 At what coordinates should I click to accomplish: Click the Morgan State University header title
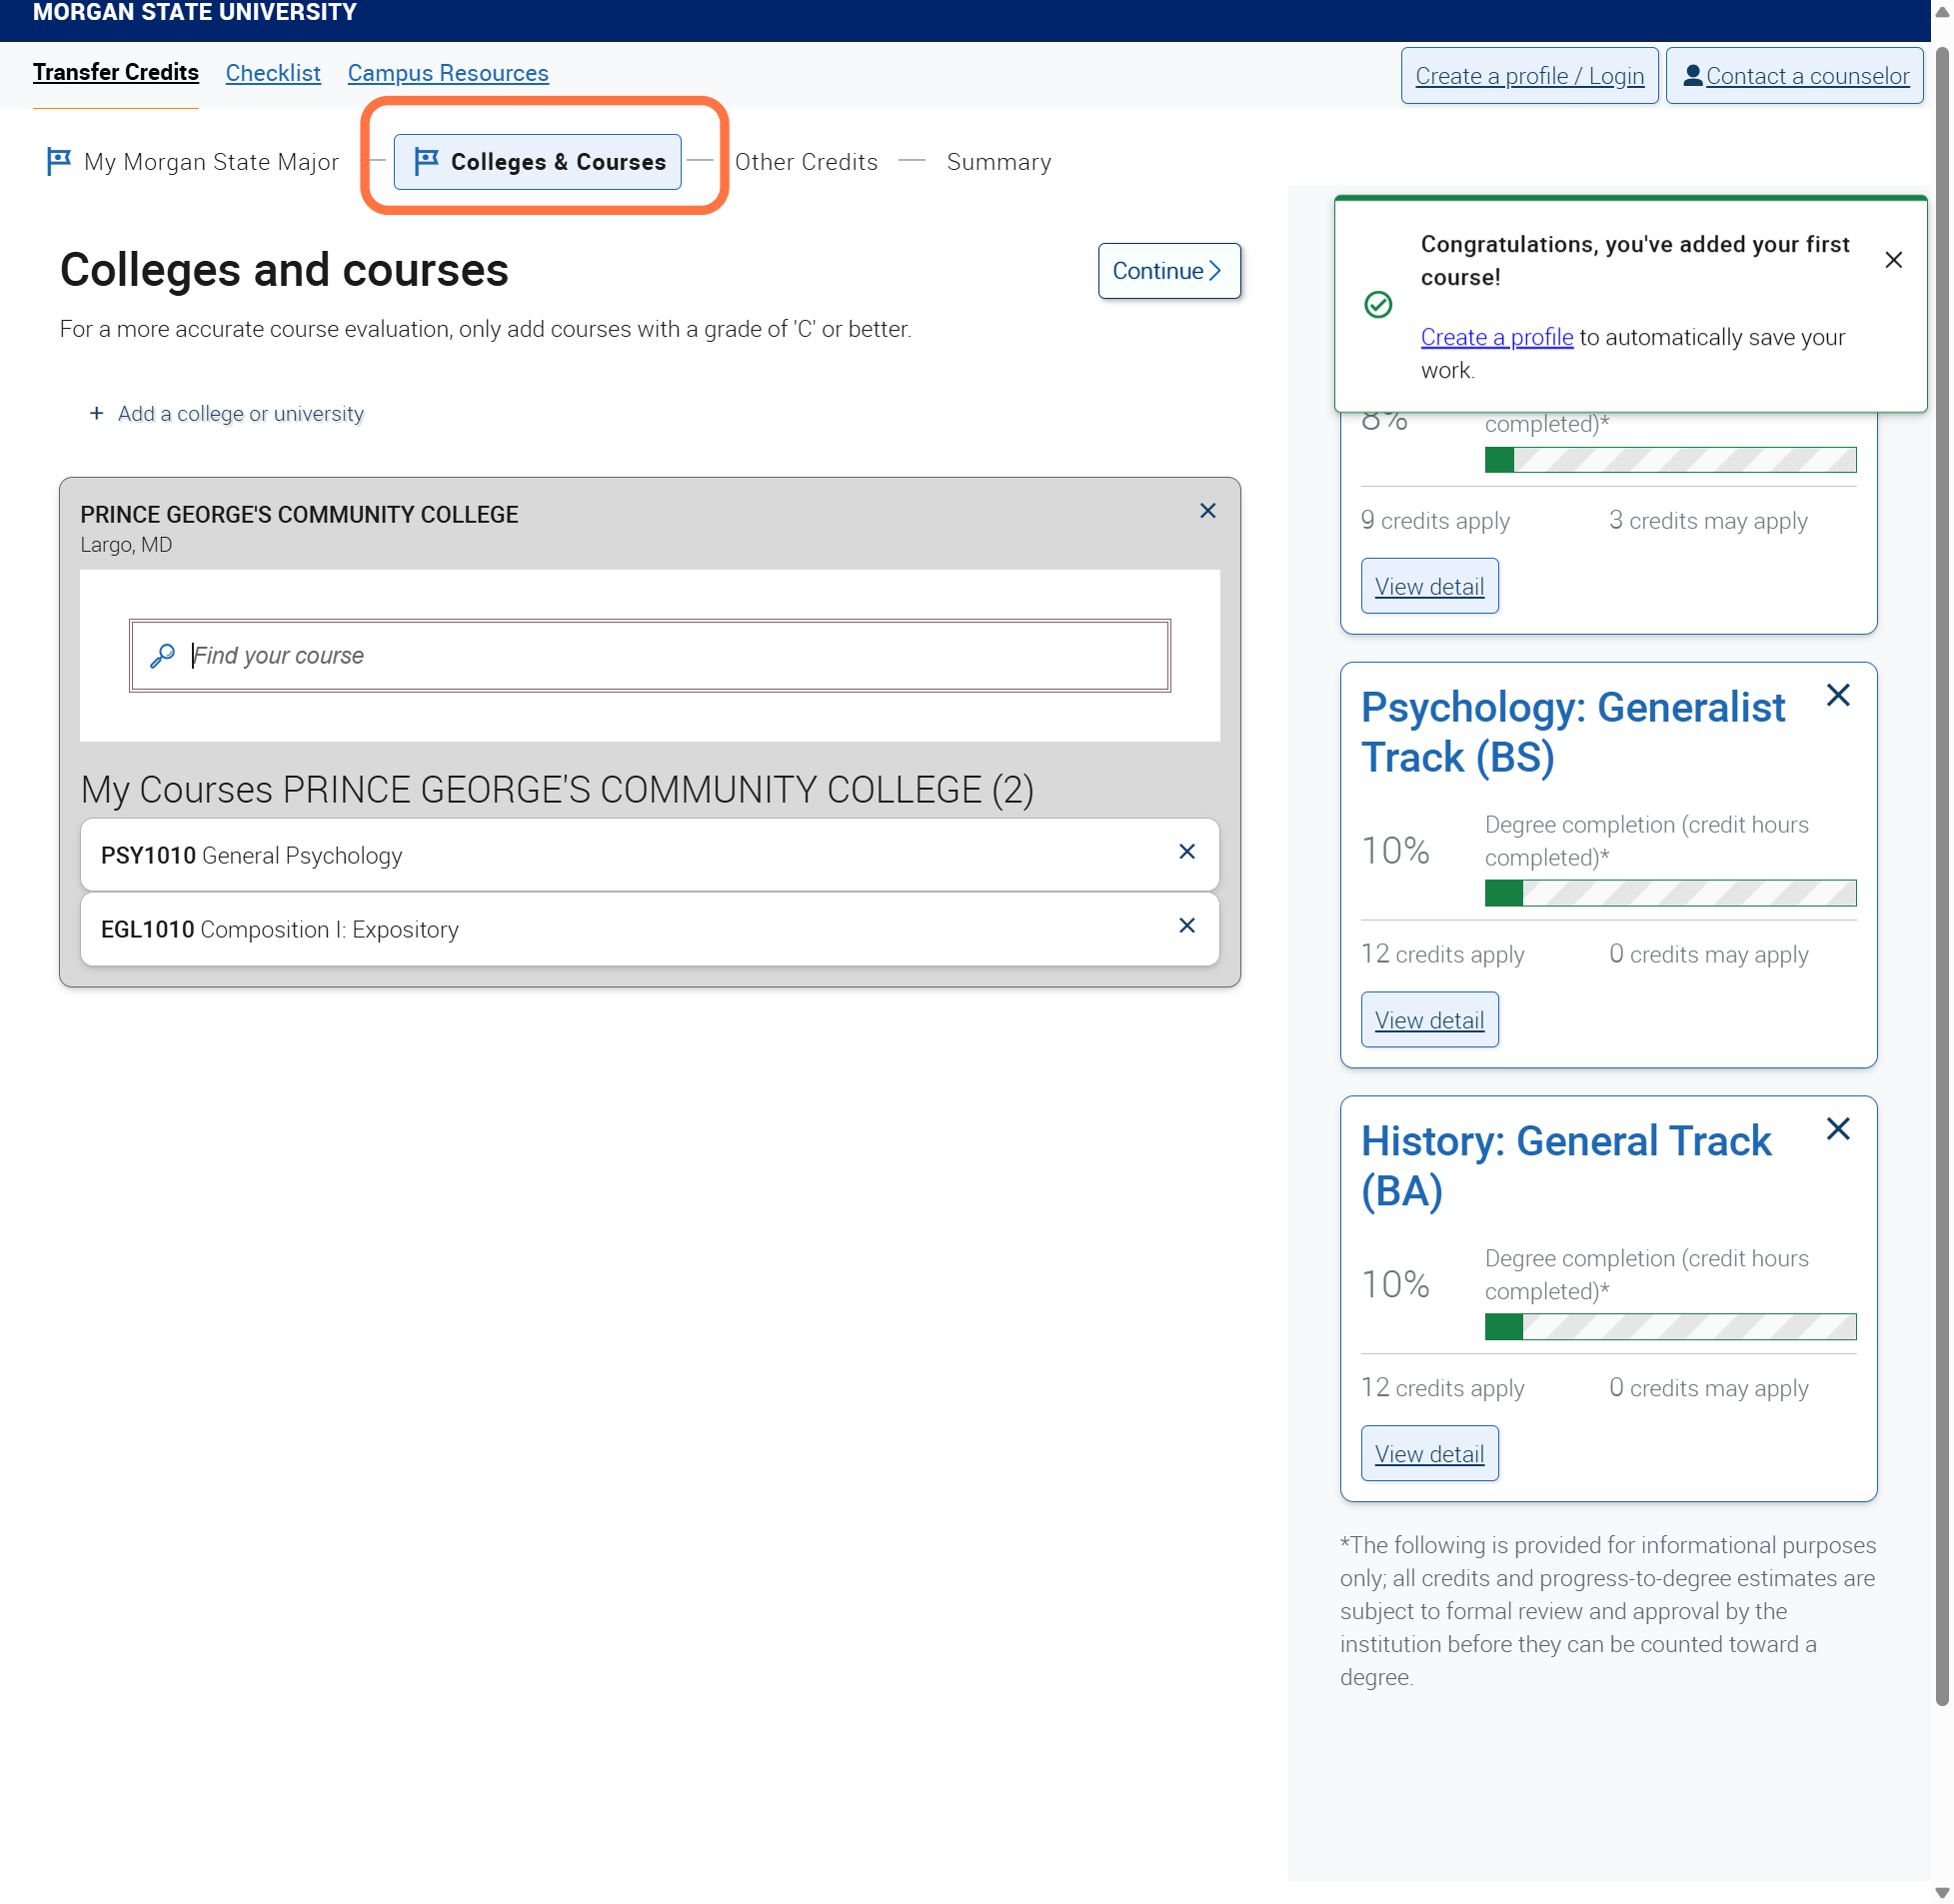[194, 12]
